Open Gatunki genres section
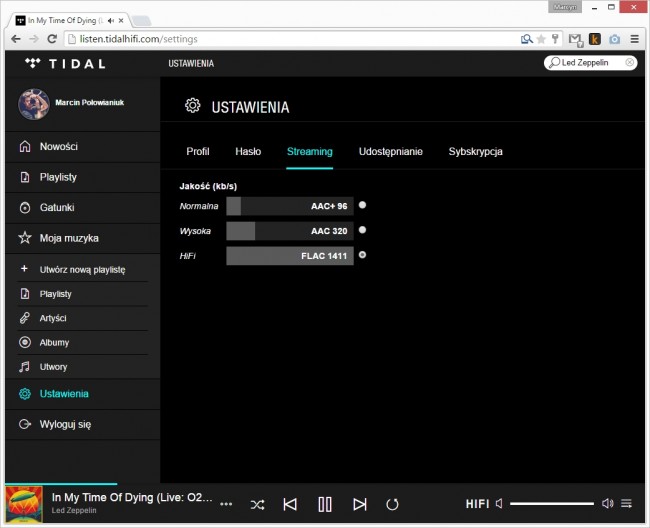Image resolution: width=650 pixels, height=528 pixels. click(82, 208)
